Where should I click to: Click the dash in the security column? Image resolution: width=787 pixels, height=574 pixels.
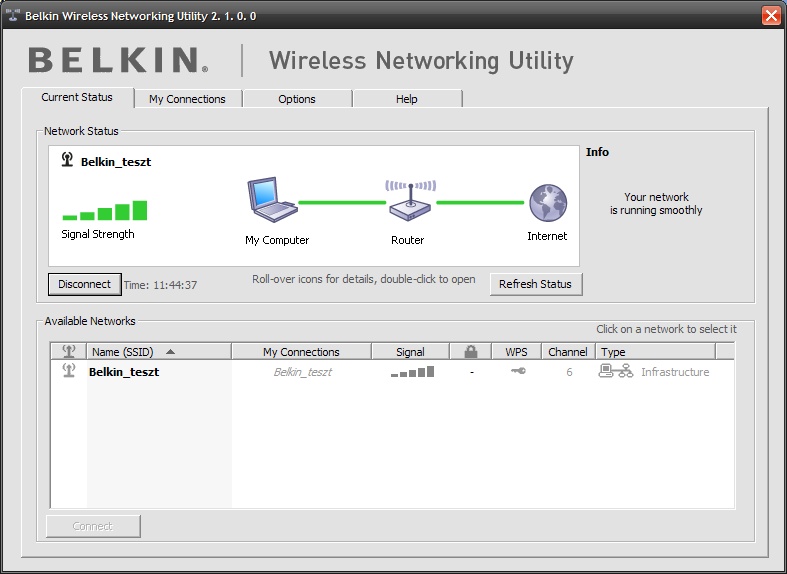[x=471, y=372]
